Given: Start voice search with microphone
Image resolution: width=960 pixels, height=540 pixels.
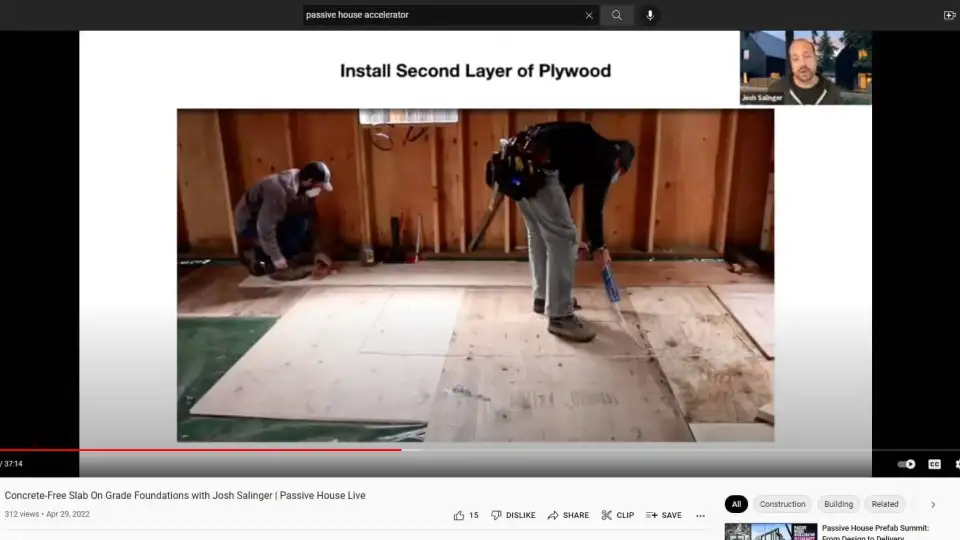Looking at the screenshot, I should coord(650,15).
